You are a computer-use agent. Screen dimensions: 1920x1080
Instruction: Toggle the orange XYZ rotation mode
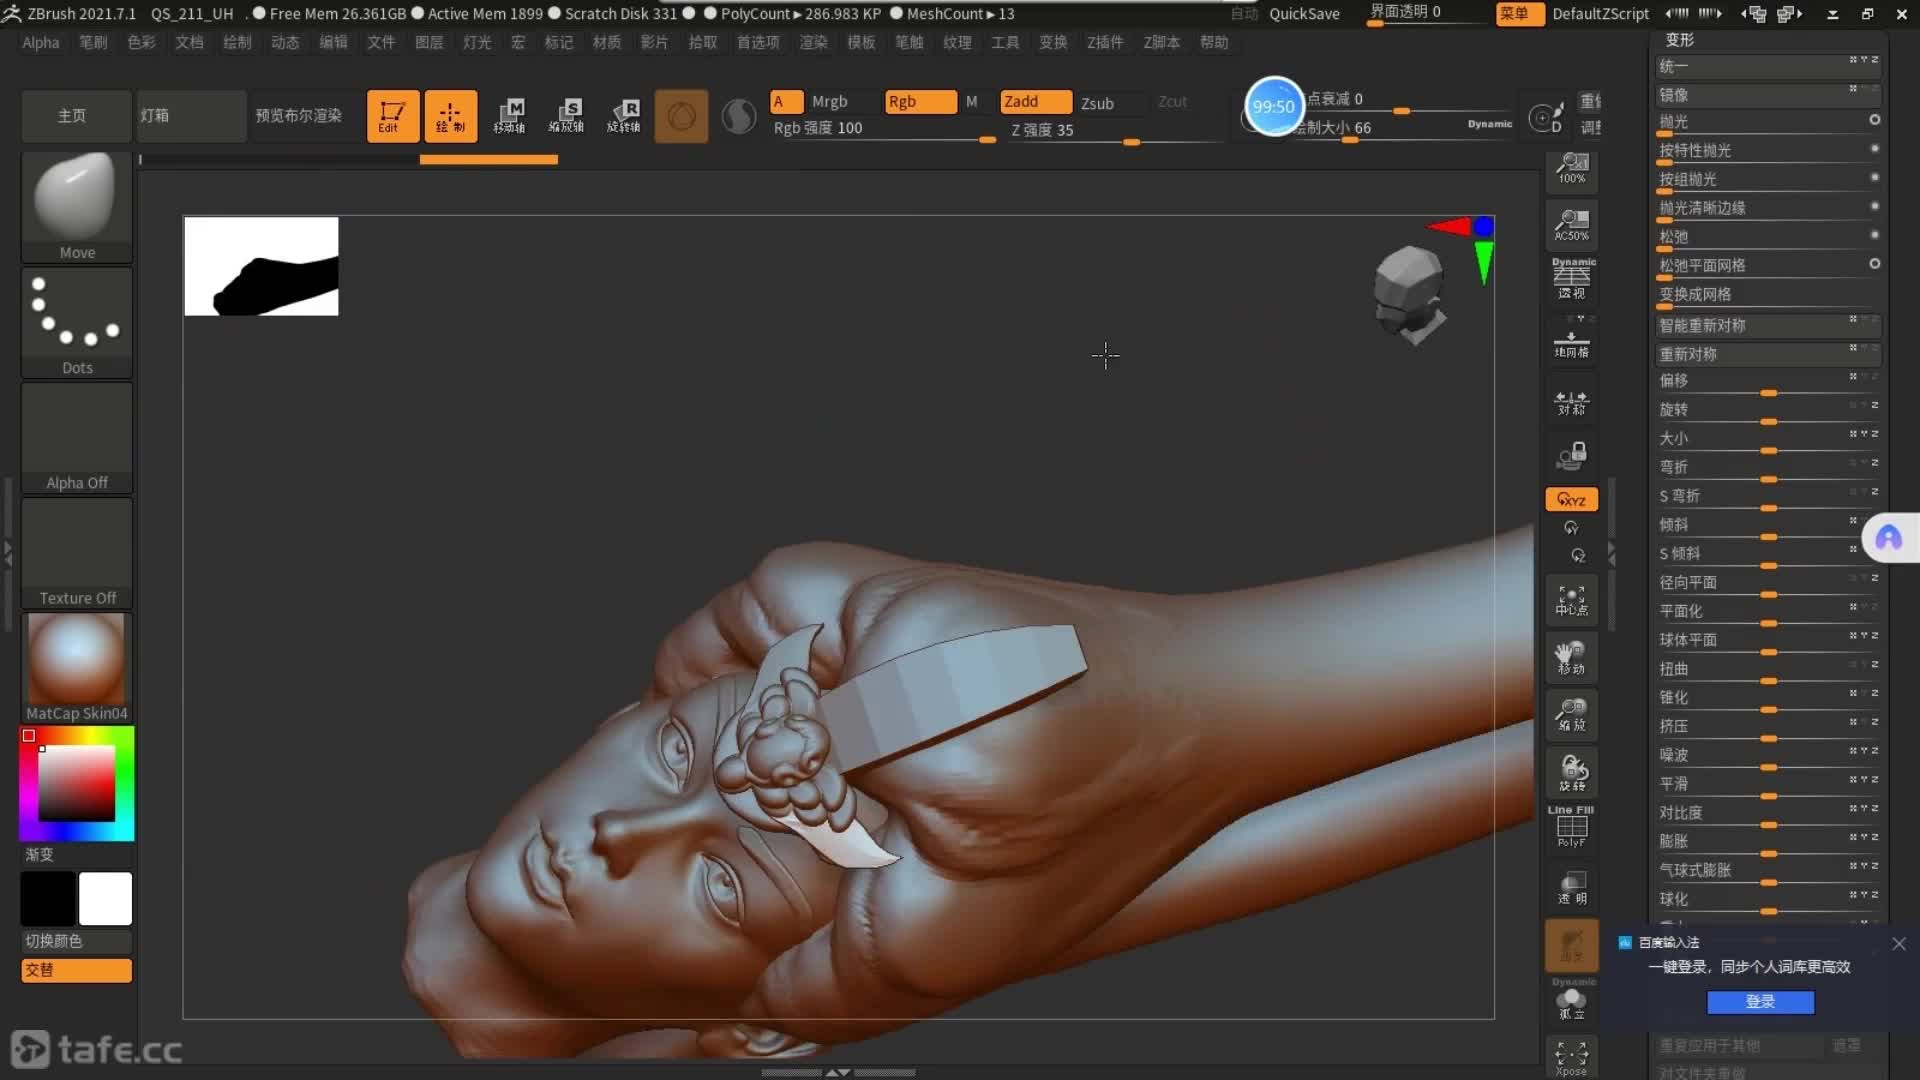1571,499
